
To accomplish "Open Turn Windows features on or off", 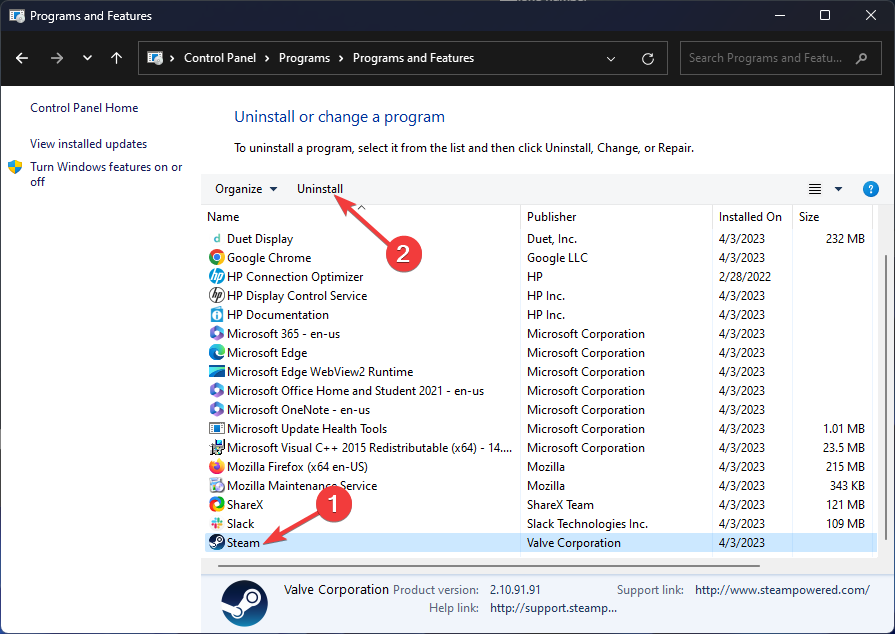I will click(x=106, y=174).
